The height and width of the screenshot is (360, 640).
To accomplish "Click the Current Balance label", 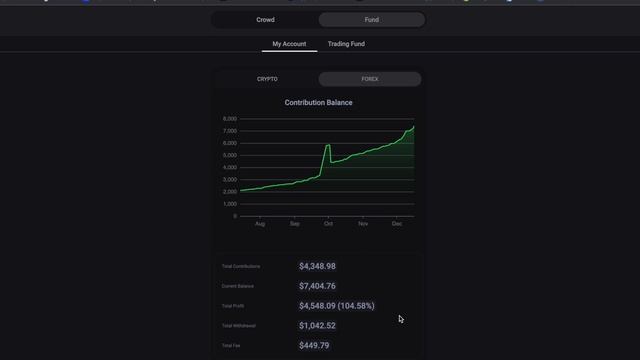I will (x=238, y=286).
